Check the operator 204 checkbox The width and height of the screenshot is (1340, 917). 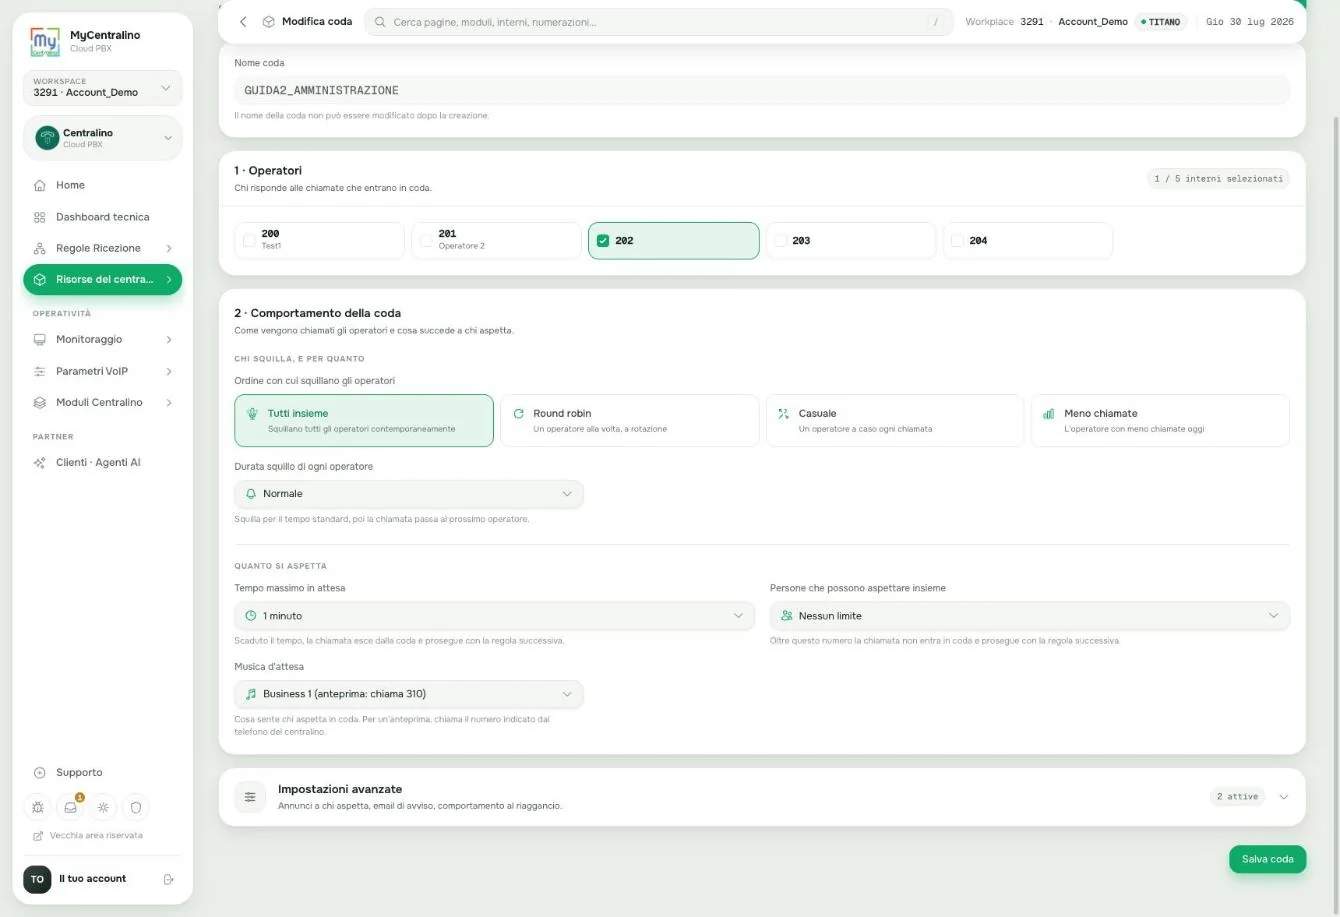click(x=957, y=241)
